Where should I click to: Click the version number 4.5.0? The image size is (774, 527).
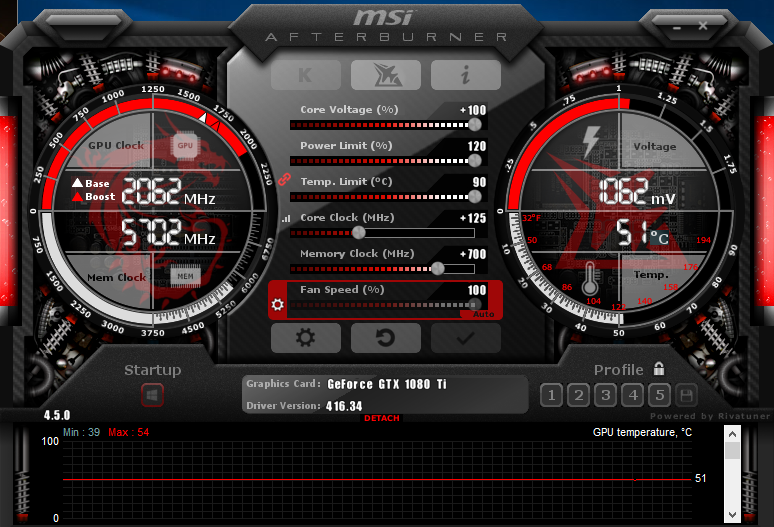click(57, 415)
